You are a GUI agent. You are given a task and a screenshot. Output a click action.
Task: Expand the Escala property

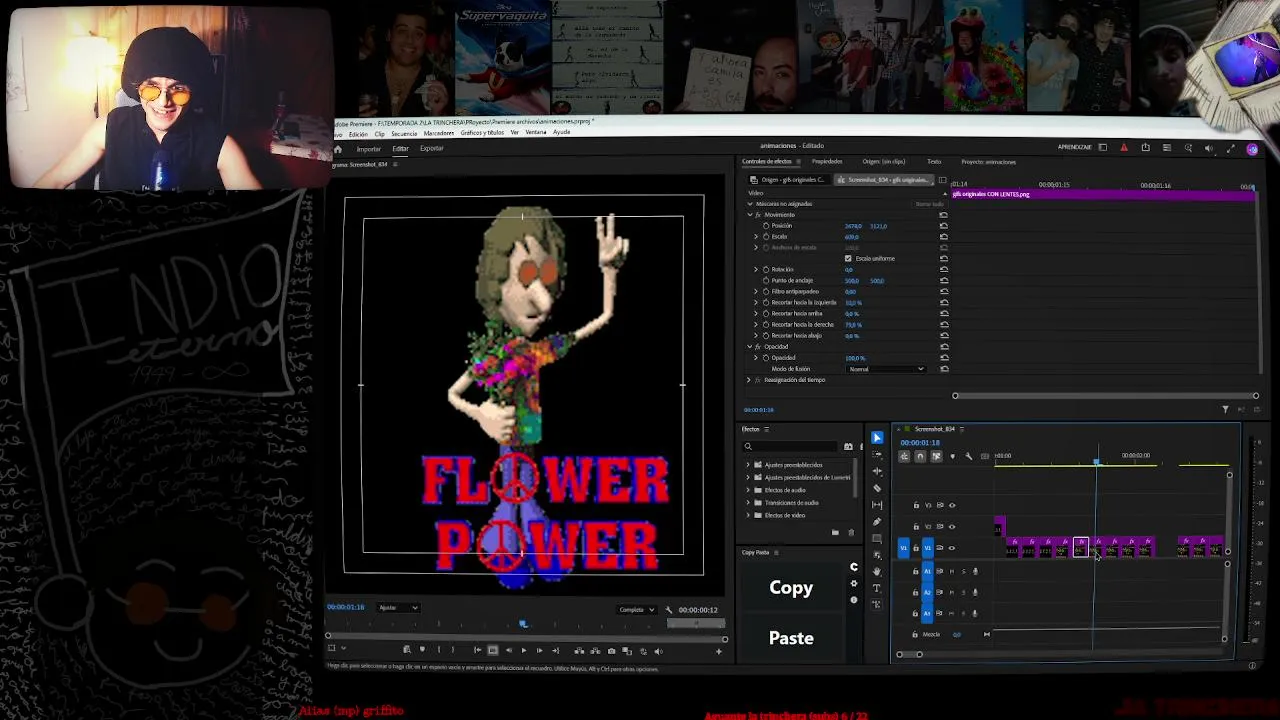tap(756, 237)
